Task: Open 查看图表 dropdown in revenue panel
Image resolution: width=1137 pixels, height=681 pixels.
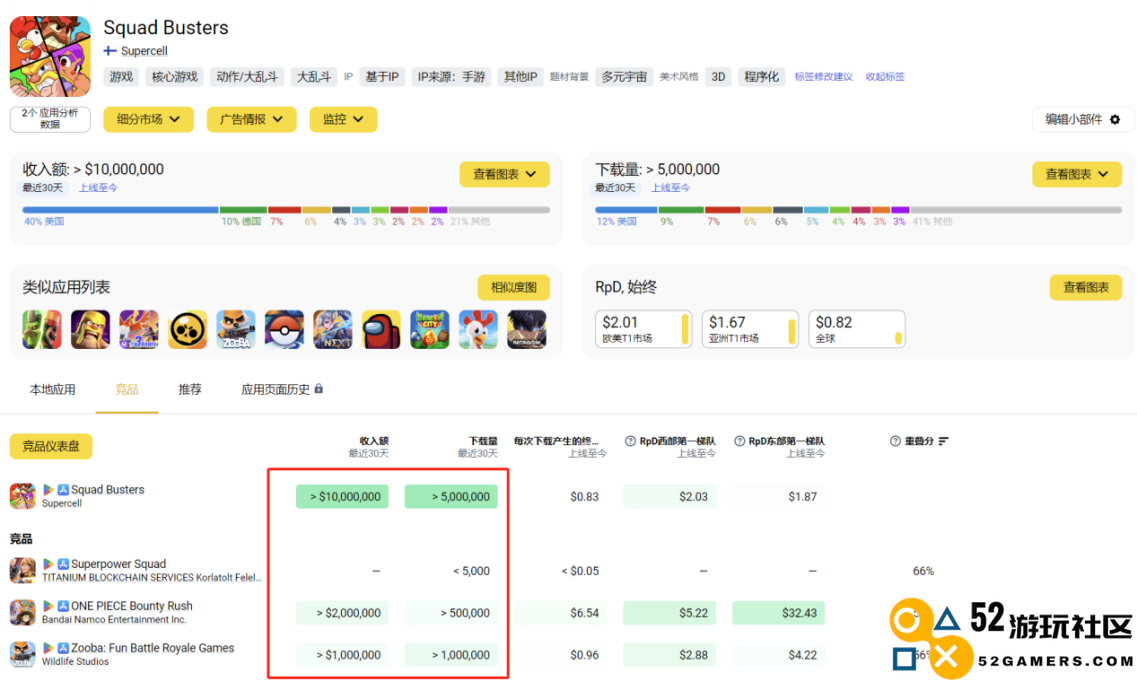Action: point(504,174)
